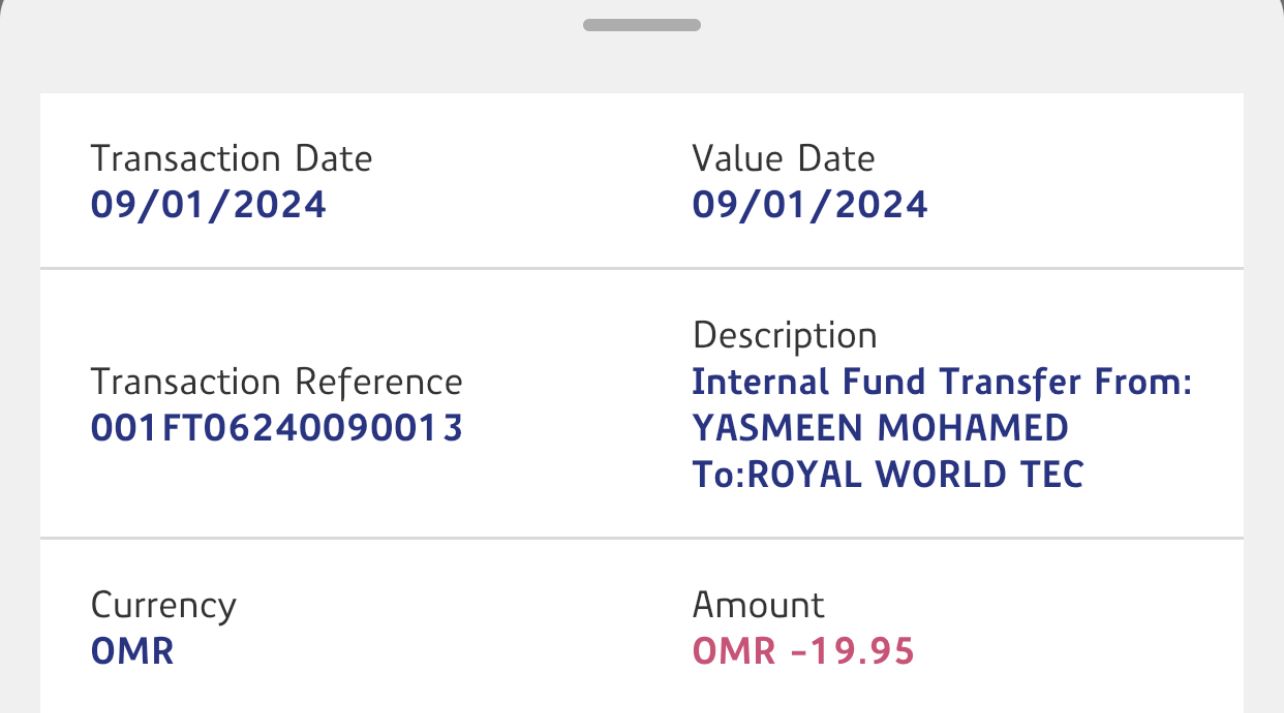Click the Transaction Date label
This screenshot has width=1284, height=713.
[x=231, y=159]
